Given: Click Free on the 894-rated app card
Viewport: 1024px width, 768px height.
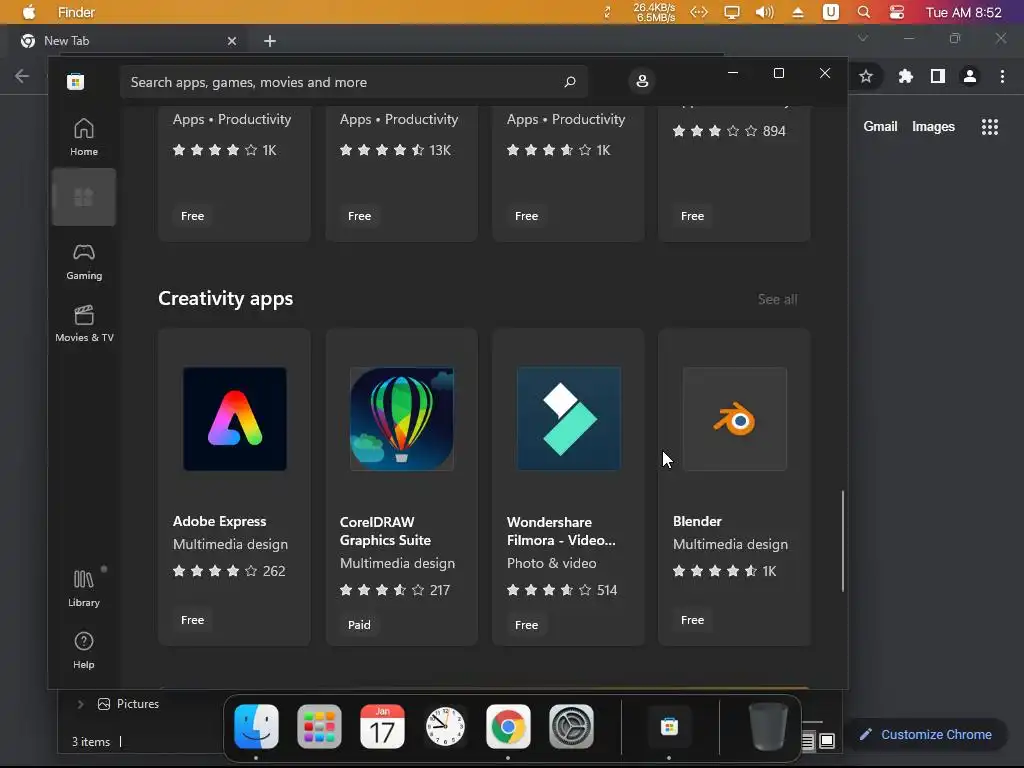Looking at the screenshot, I should pos(692,216).
